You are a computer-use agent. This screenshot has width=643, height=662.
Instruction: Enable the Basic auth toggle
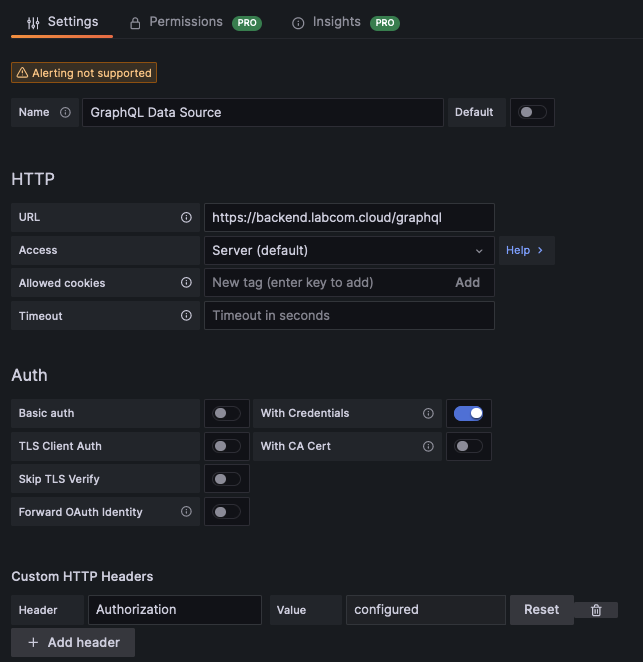[x=227, y=413]
